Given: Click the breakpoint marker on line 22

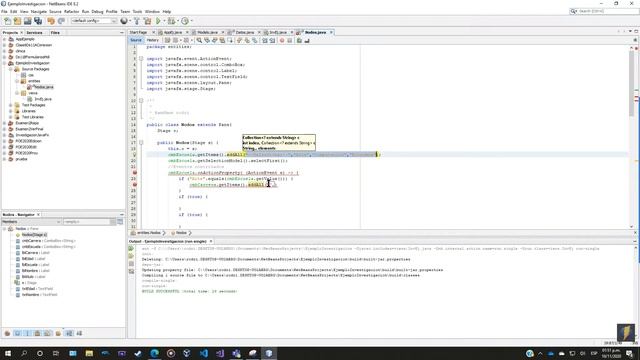Looking at the screenshot, I should click(x=134, y=173).
